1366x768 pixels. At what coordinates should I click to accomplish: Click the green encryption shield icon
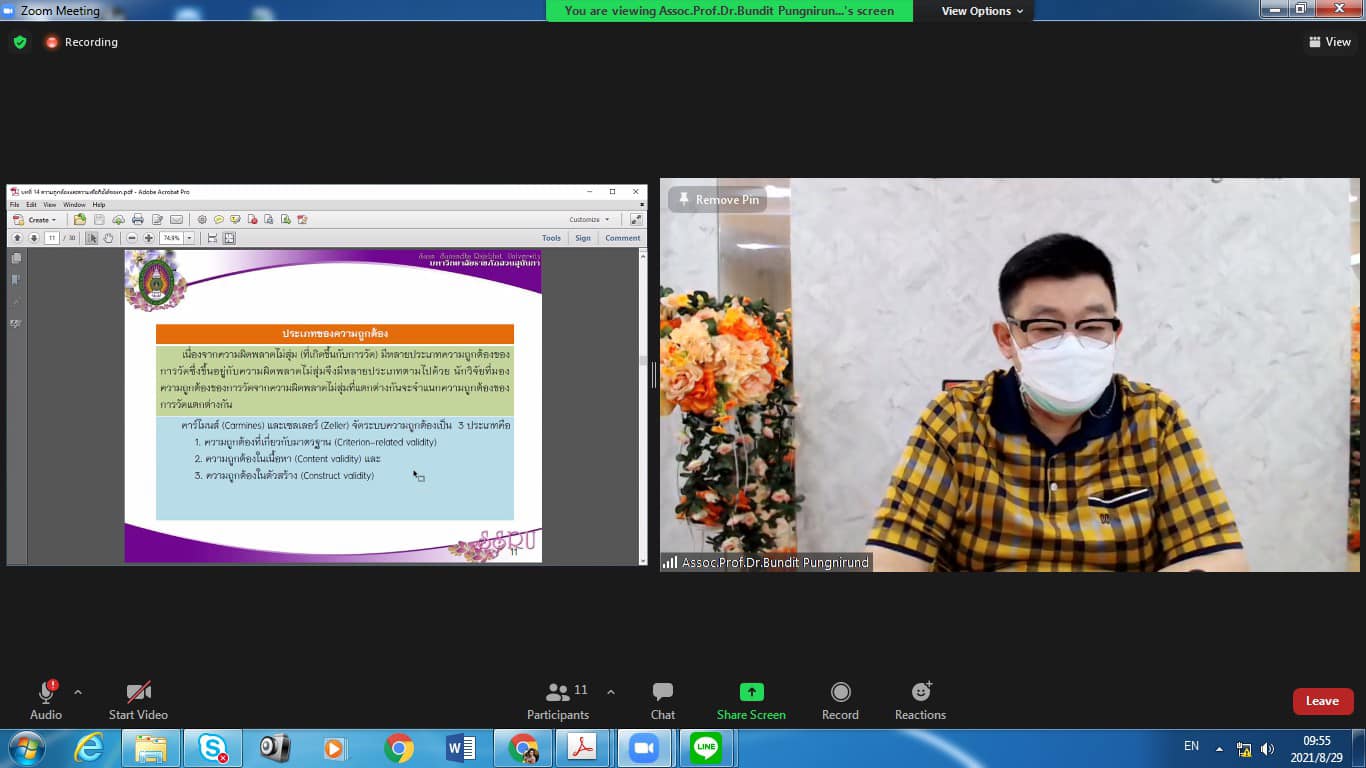(20, 42)
